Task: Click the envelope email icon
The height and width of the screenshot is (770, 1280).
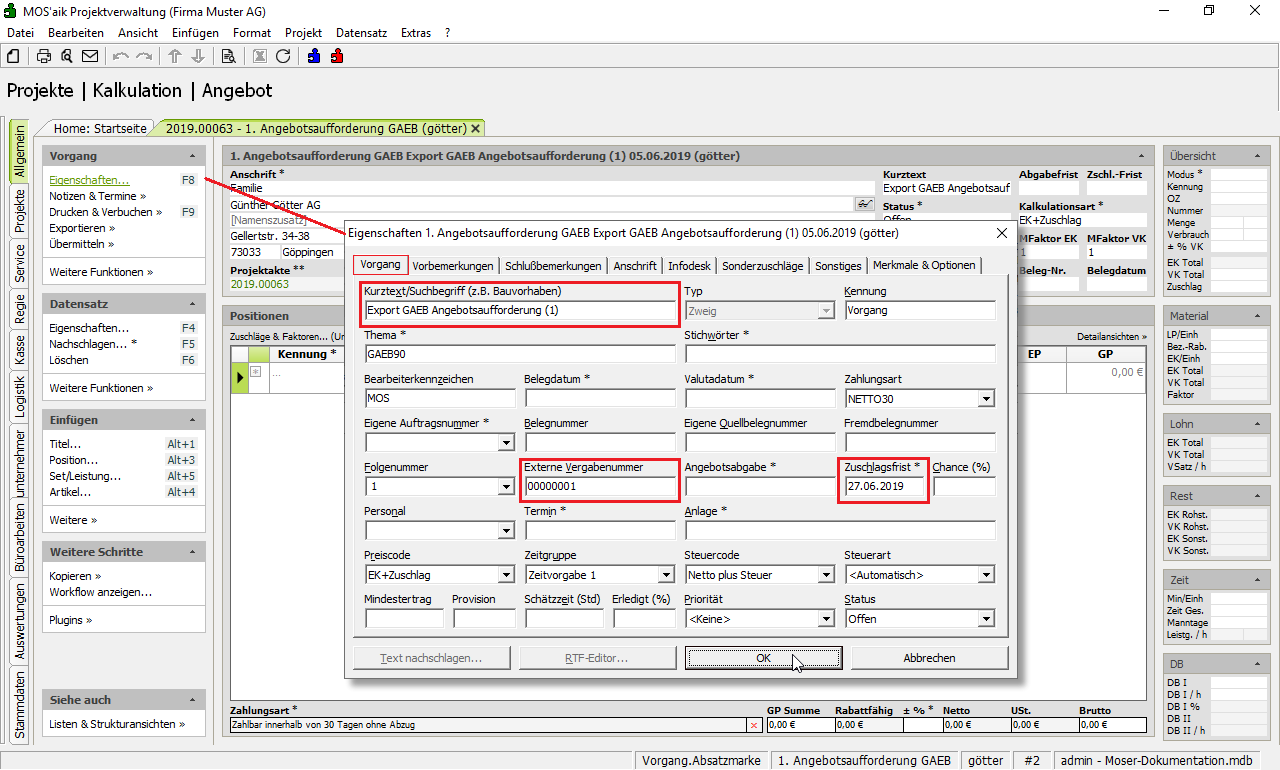Action: (90, 56)
